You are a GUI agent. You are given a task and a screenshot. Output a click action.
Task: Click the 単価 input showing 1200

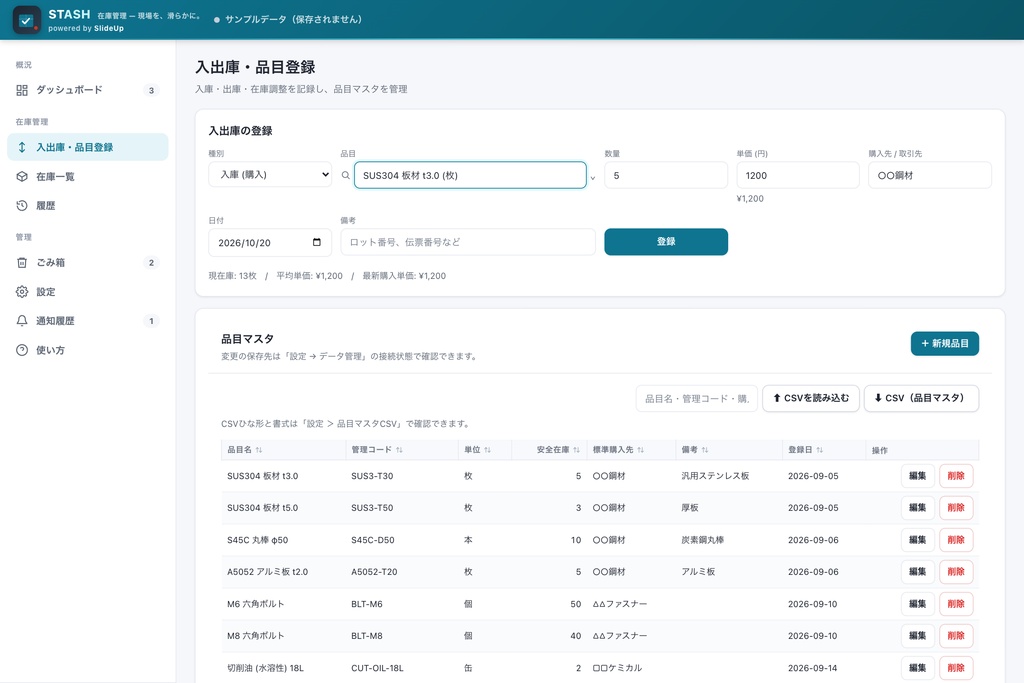(x=797, y=175)
